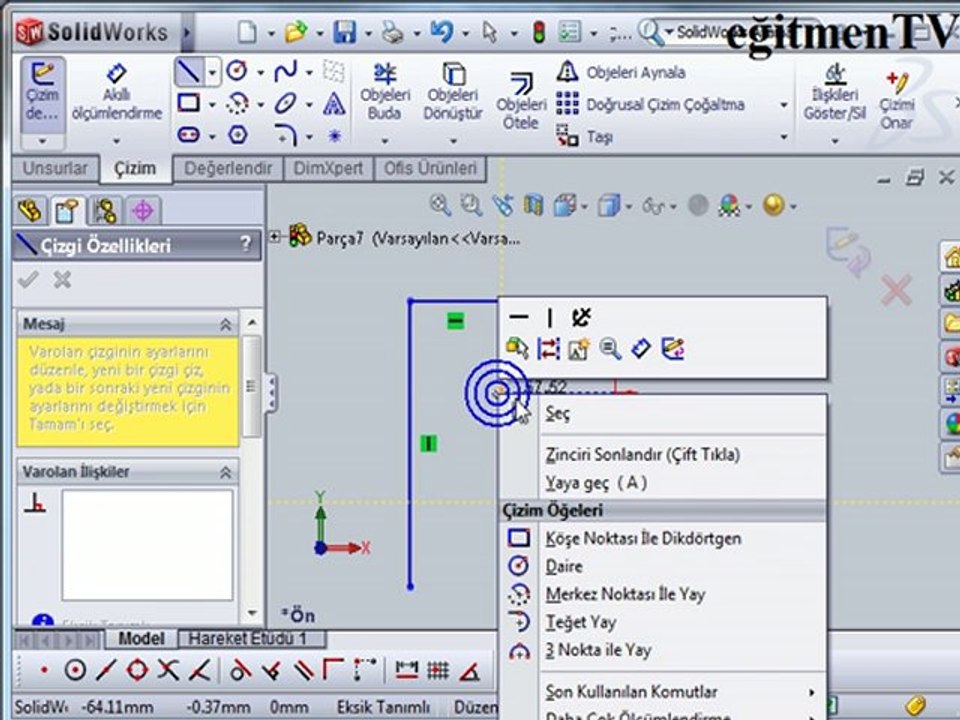Select the Circle sketch tool in ribbon

point(237,71)
